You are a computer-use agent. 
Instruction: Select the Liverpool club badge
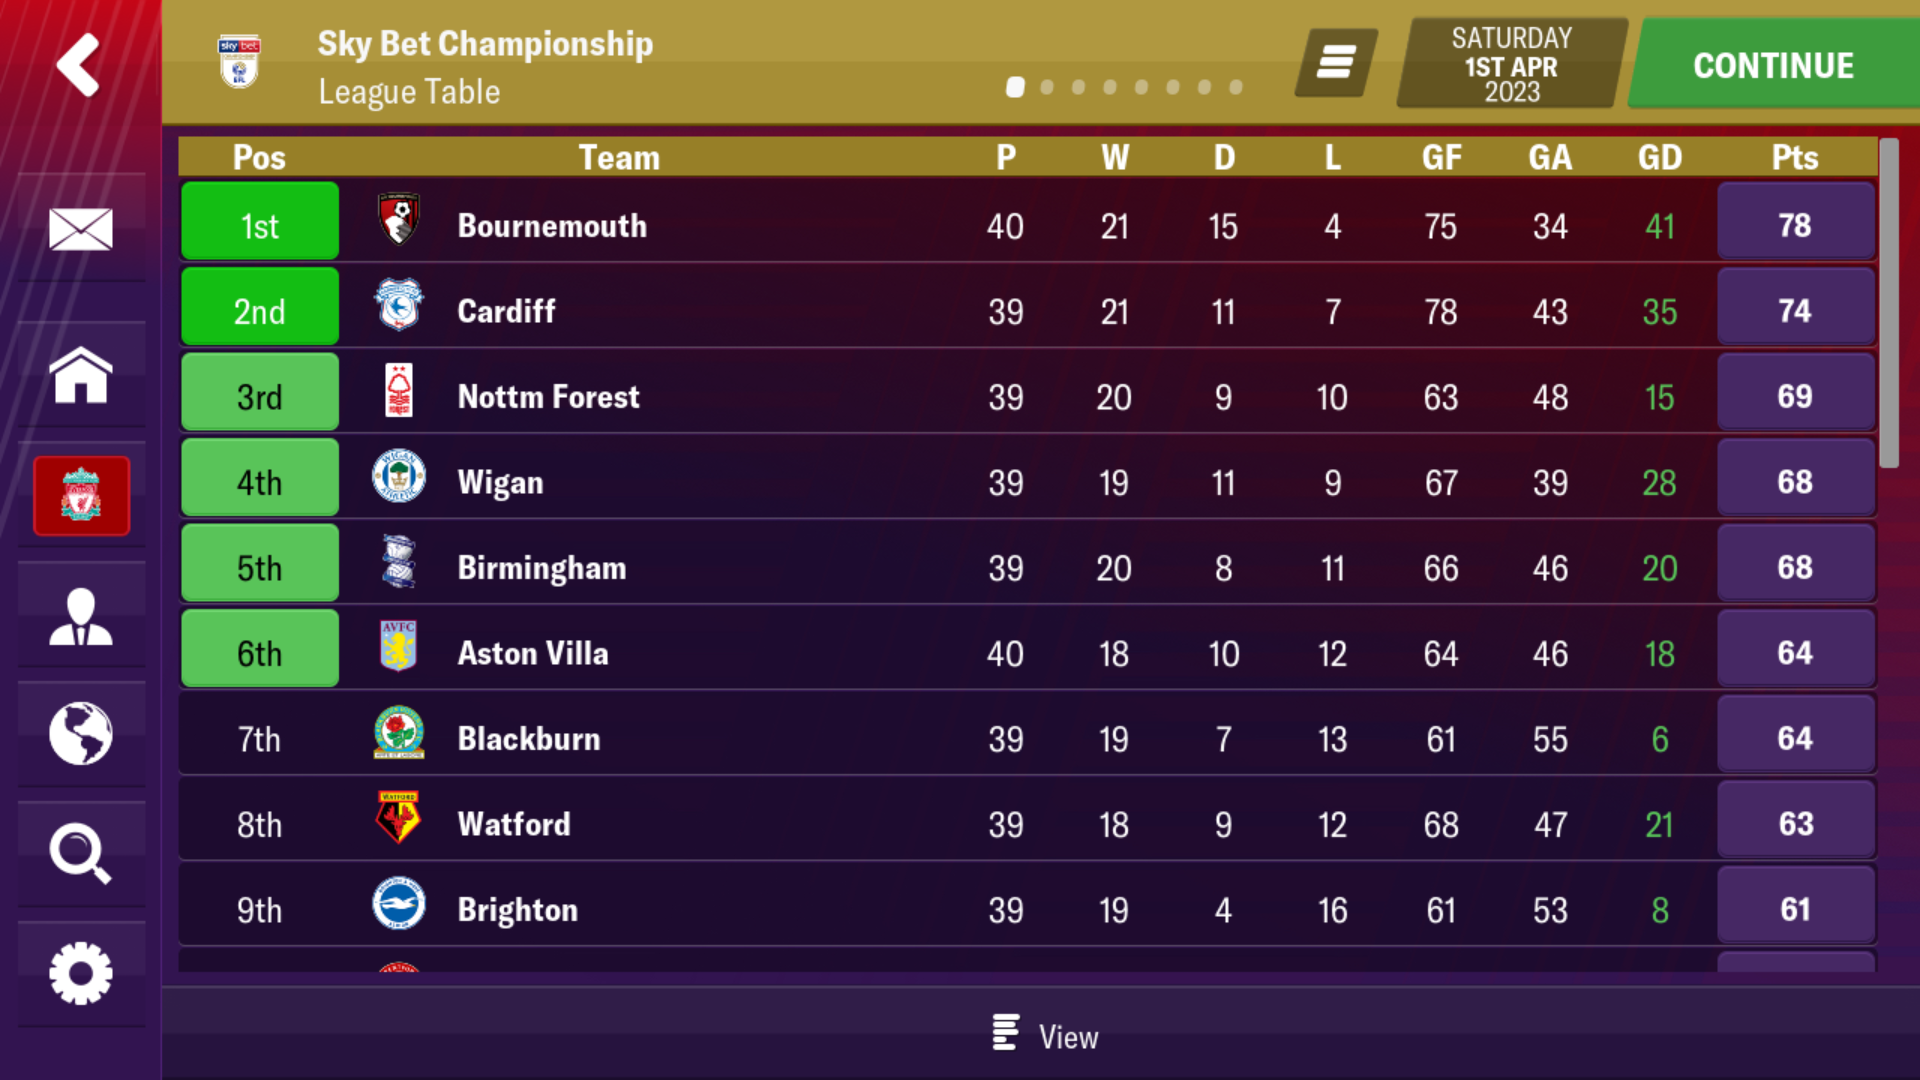(81, 496)
